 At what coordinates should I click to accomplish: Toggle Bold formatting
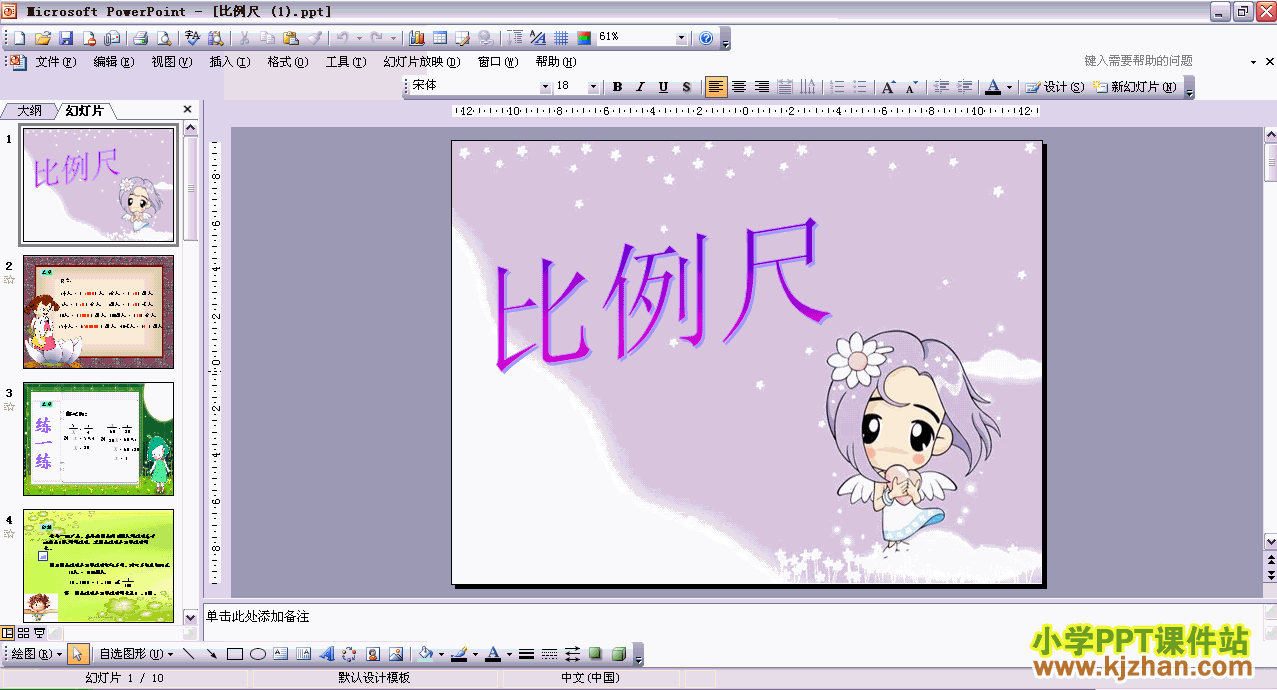(x=617, y=87)
